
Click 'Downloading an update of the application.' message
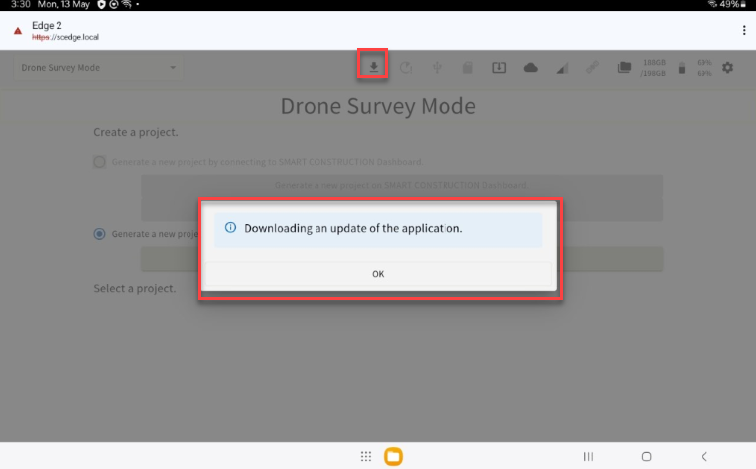tap(353, 228)
